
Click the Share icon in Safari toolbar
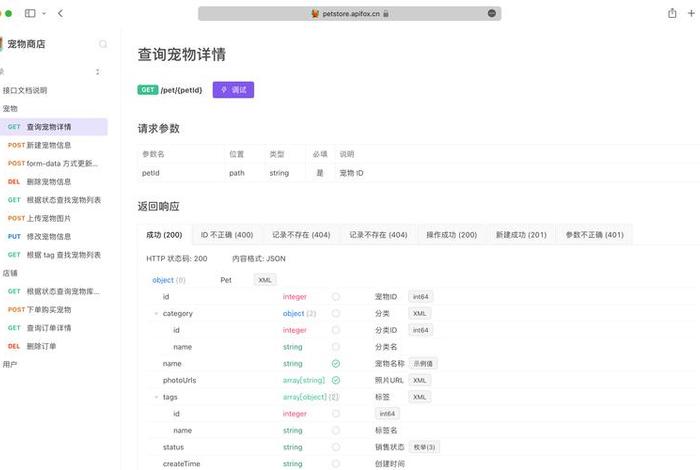pos(672,13)
